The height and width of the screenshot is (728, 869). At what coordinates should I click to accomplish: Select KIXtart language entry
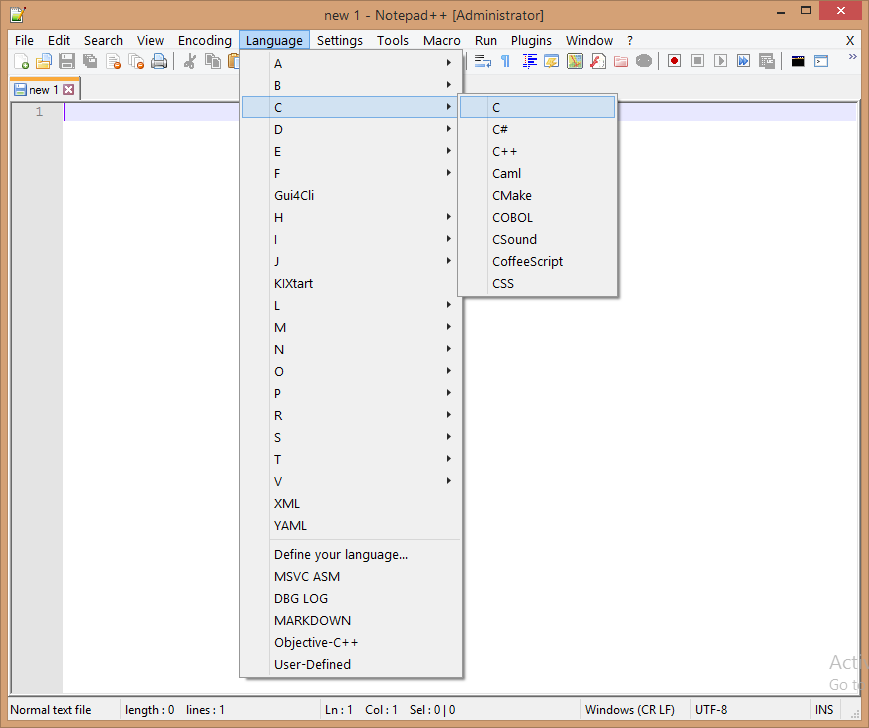(351, 283)
